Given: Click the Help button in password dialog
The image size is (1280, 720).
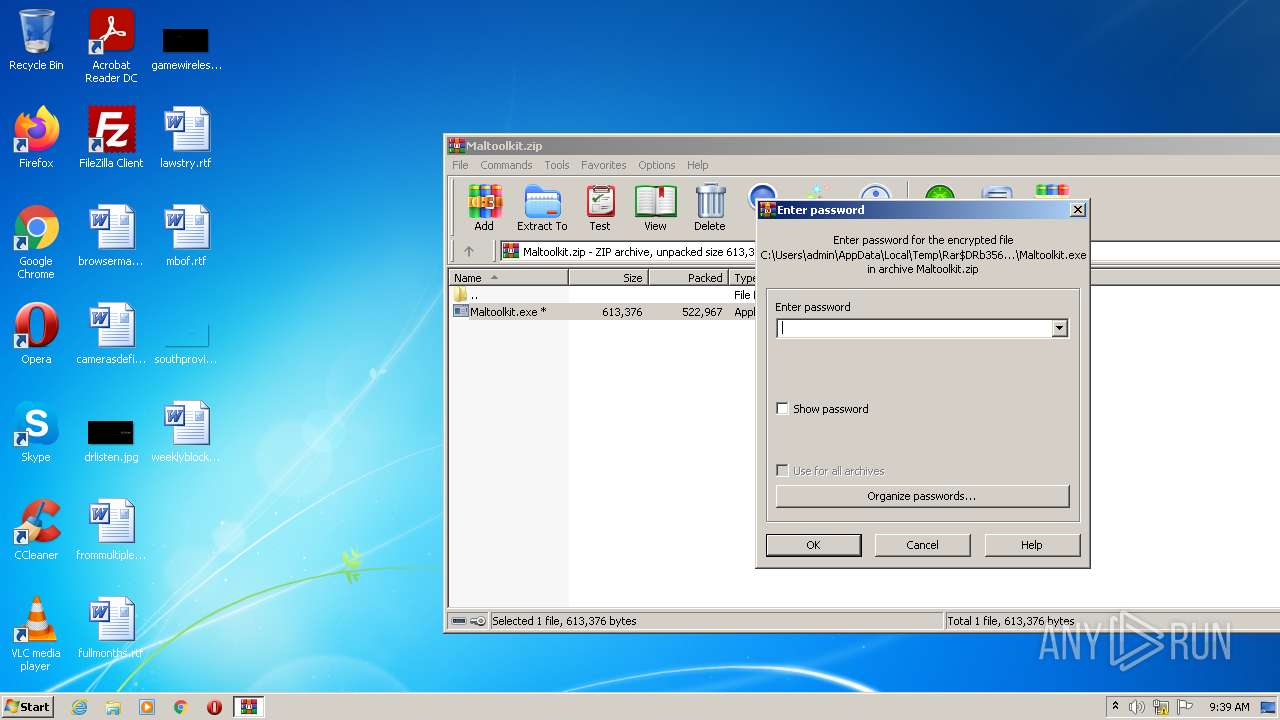Looking at the screenshot, I should pyautogui.click(x=1032, y=545).
